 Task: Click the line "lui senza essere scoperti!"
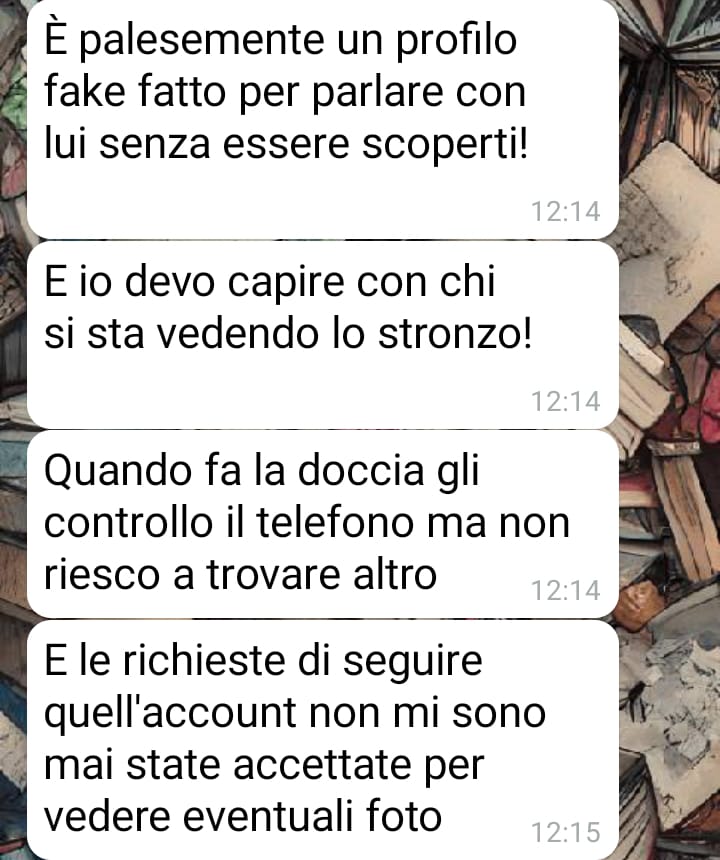286,144
